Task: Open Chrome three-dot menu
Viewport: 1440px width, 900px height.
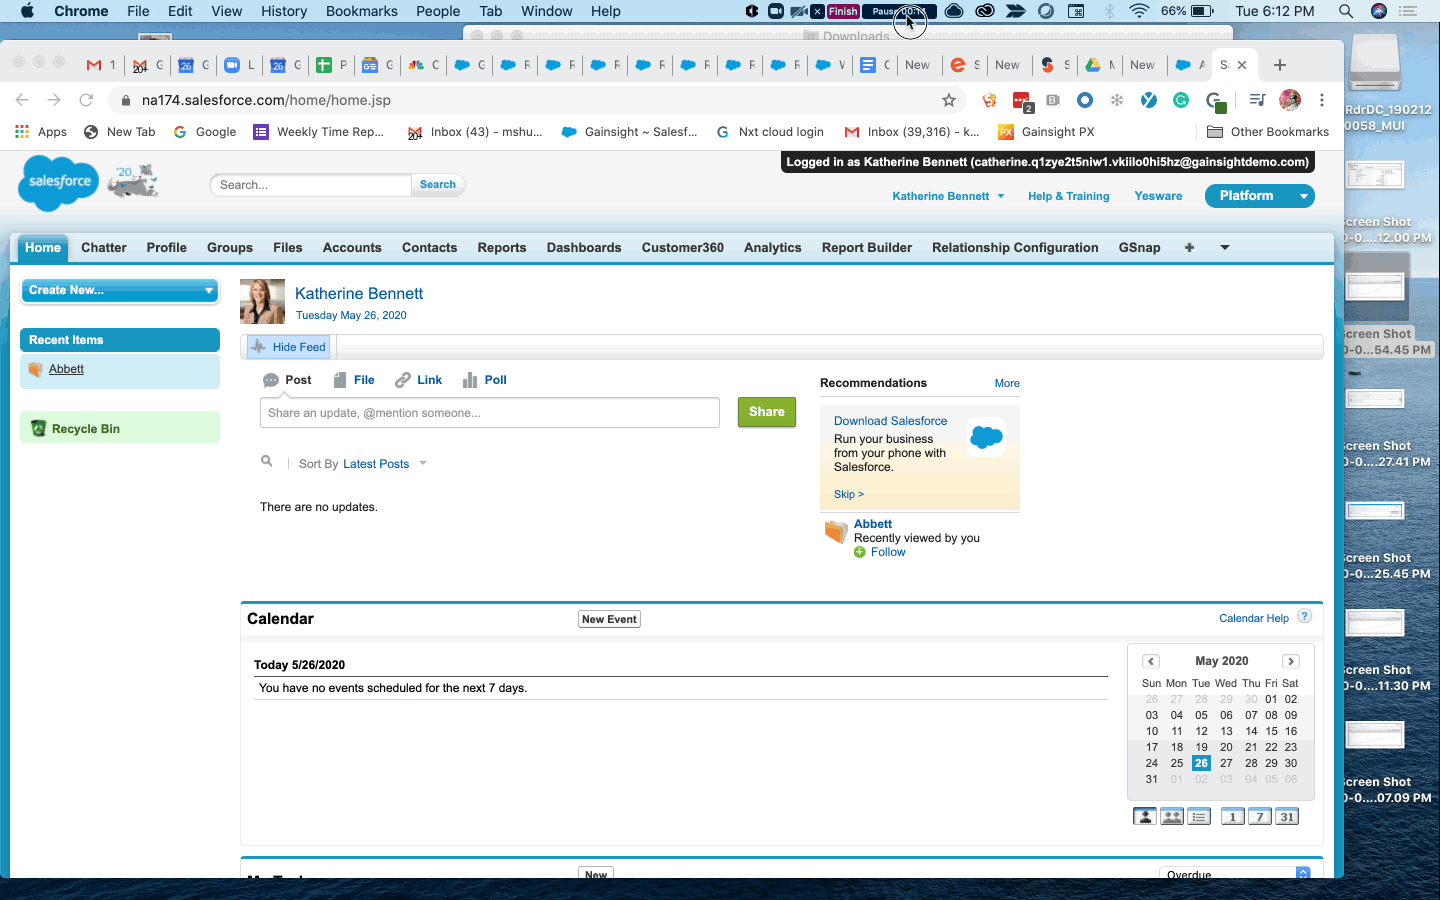Action: click(x=1322, y=100)
